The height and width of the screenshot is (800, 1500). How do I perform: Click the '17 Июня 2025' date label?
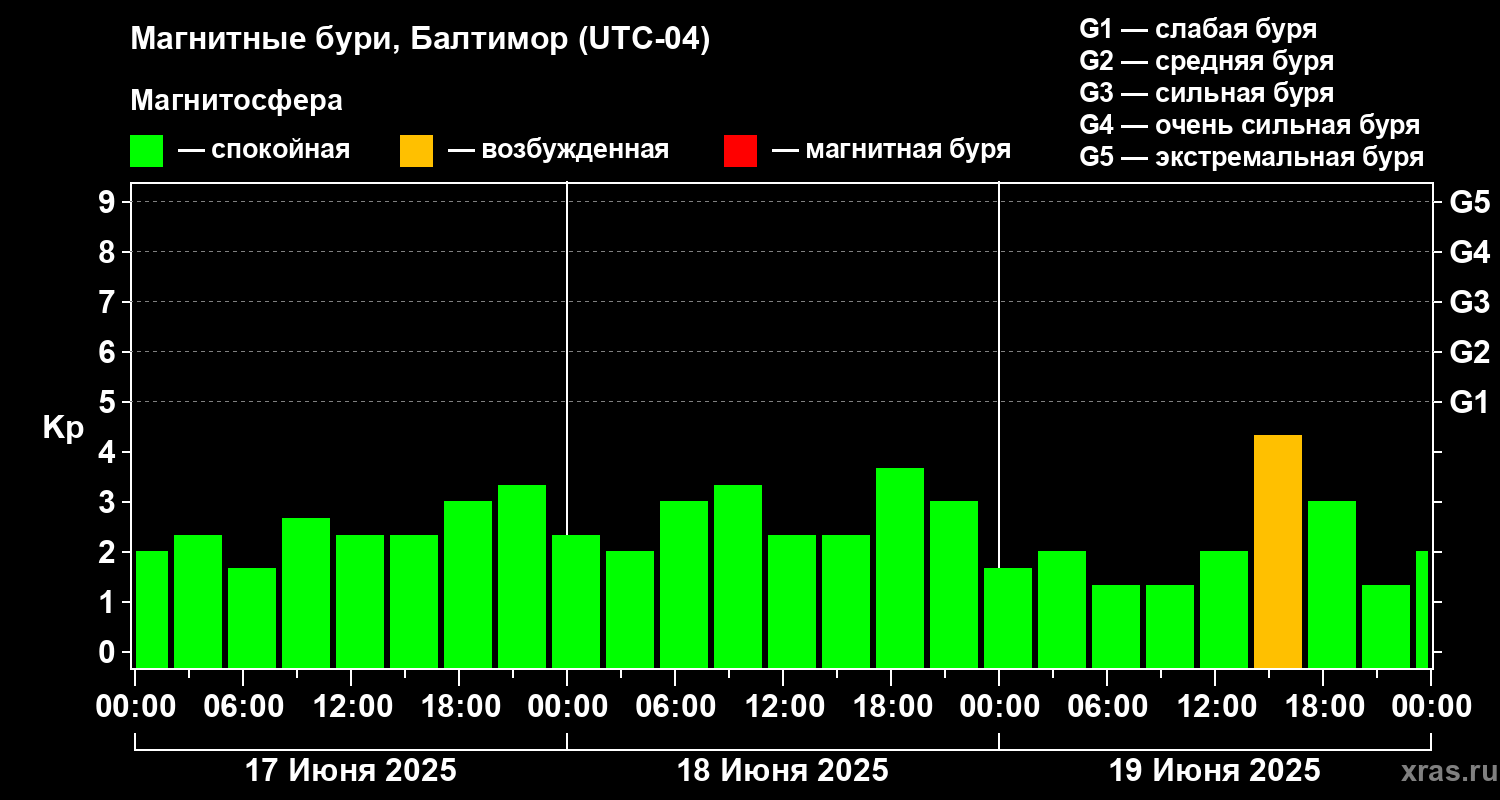pos(351,771)
